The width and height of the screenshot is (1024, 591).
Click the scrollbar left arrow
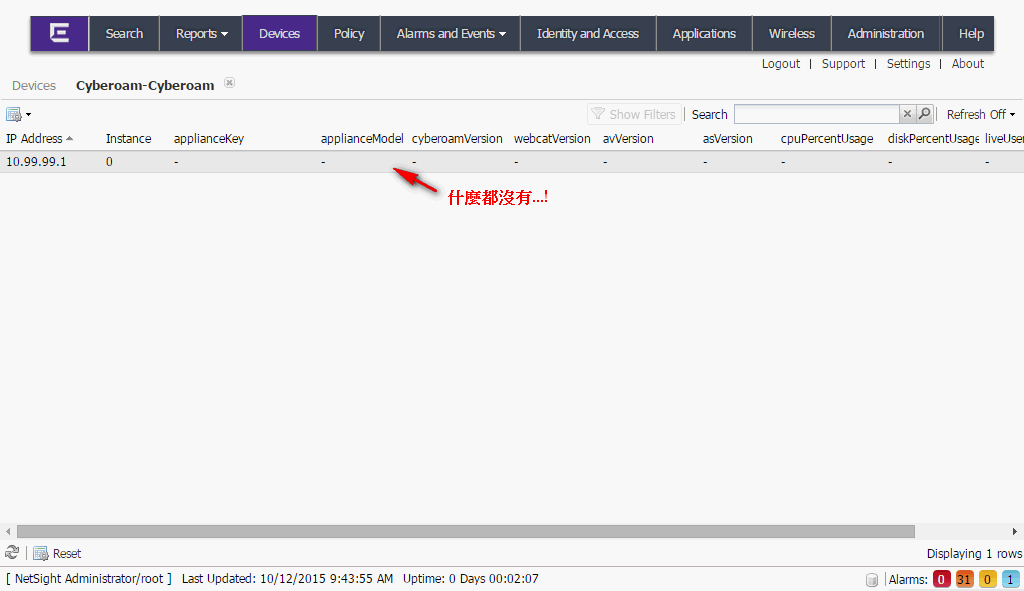(8, 532)
